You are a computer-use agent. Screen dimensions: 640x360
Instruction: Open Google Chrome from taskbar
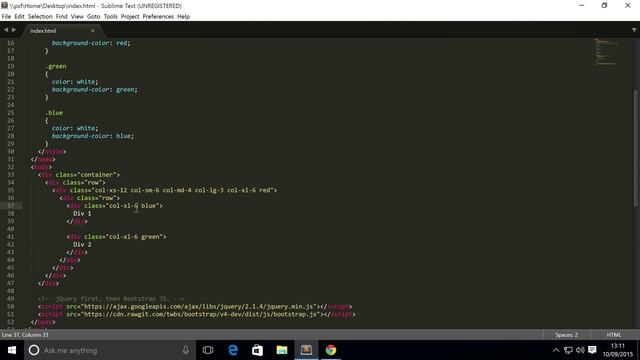click(x=331, y=350)
